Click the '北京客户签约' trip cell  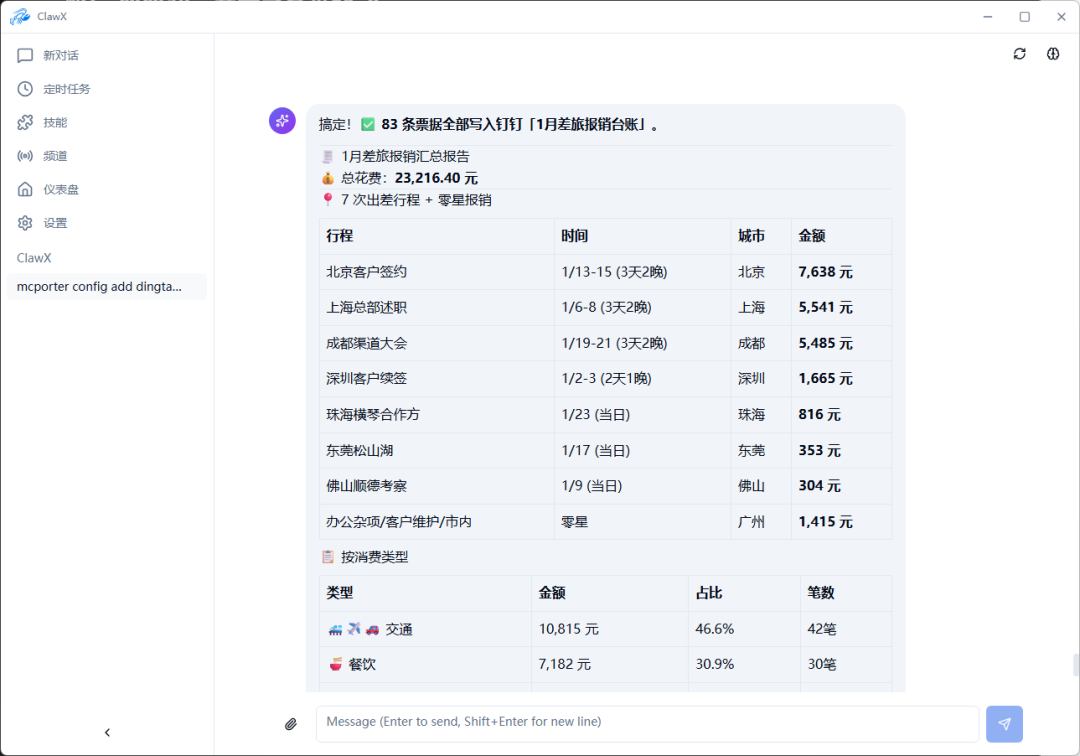(437, 272)
